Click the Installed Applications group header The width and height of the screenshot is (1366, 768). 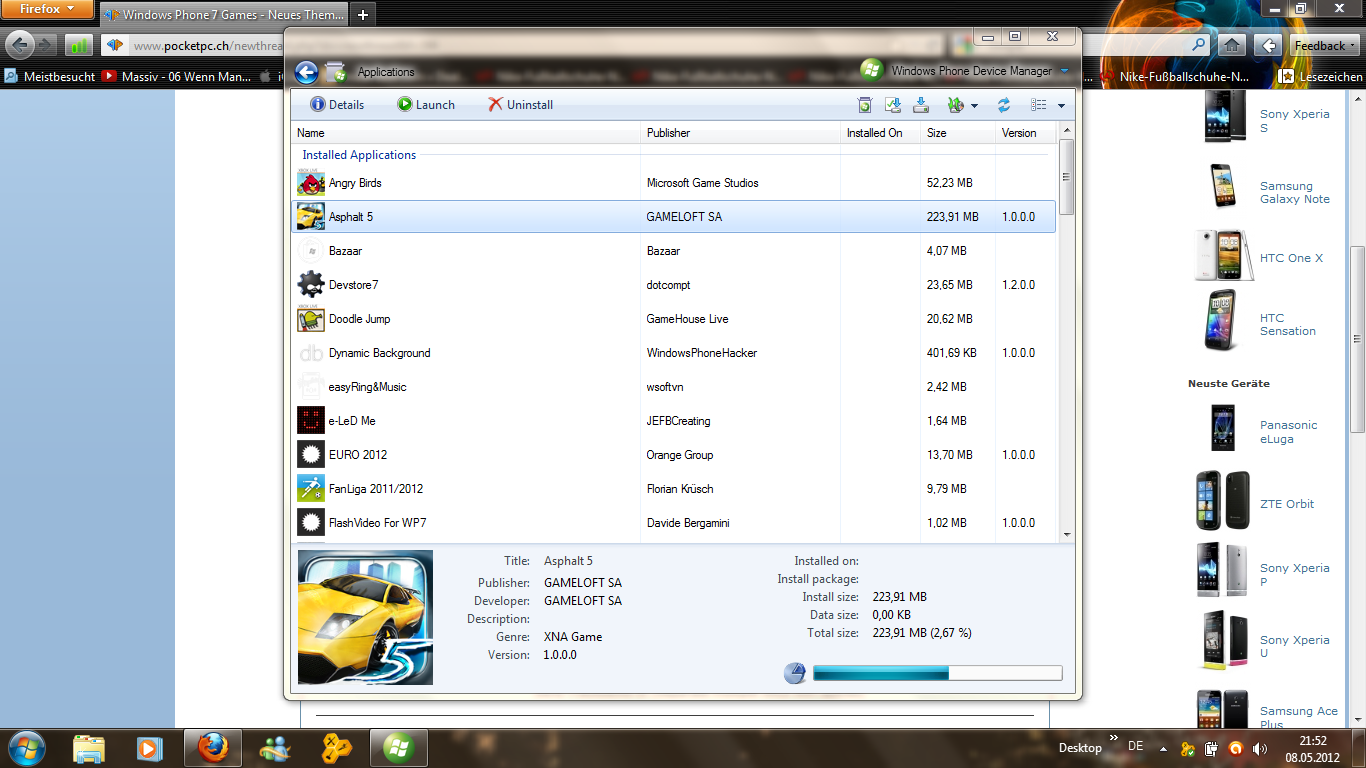[359, 155]
